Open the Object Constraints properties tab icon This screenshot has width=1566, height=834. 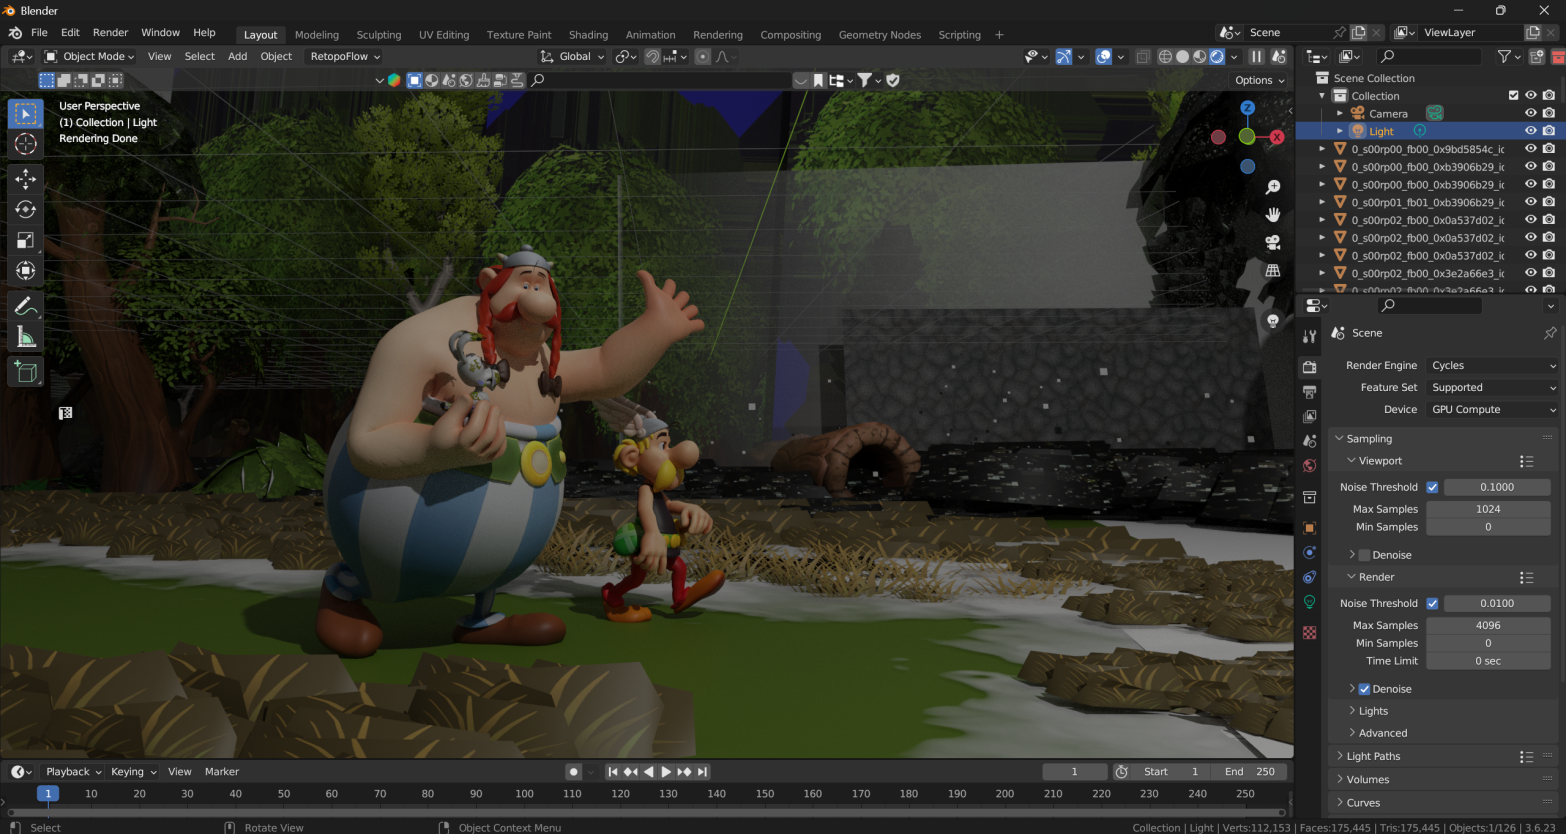pyautogui.click(x=1309, y=577)
